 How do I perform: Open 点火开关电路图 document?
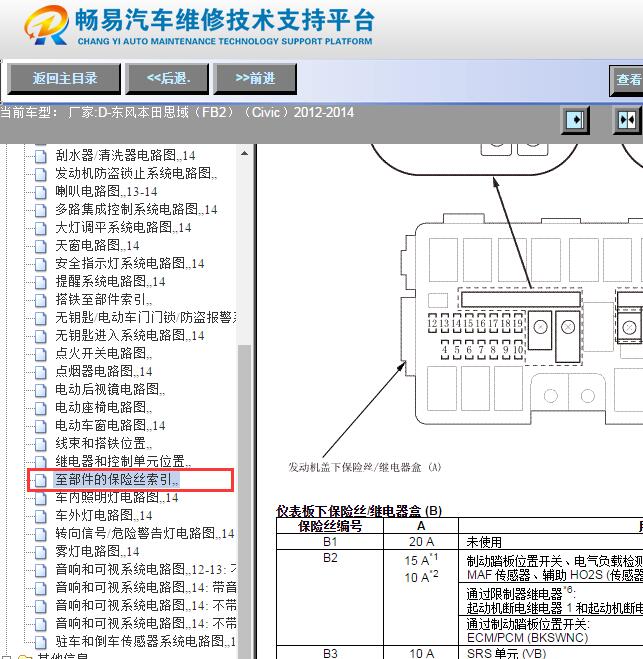(103, 353)
